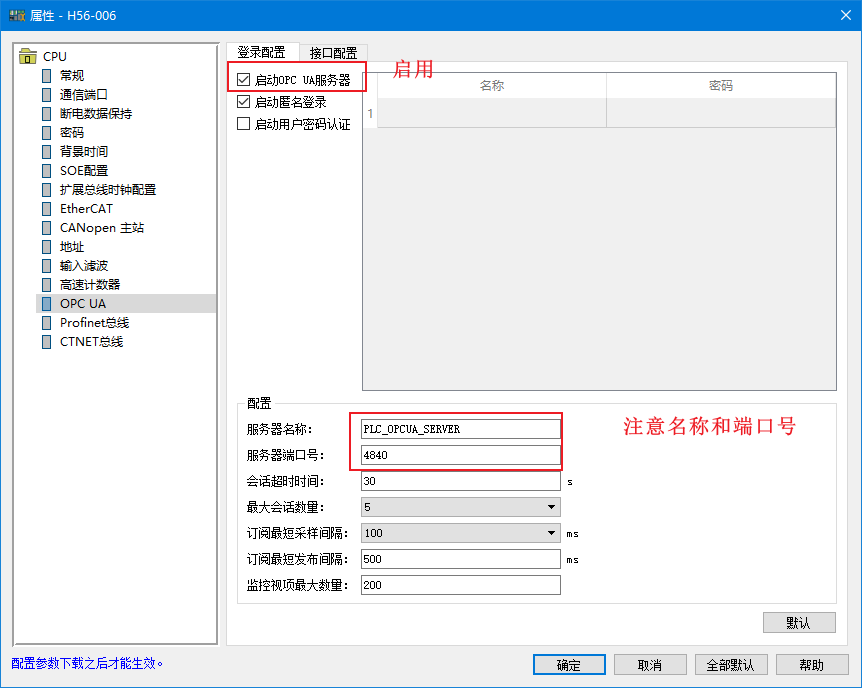Click the page icon beside CTNET总线
The height and width of the screenshot is (688, 862).
[x=47, y=342]
